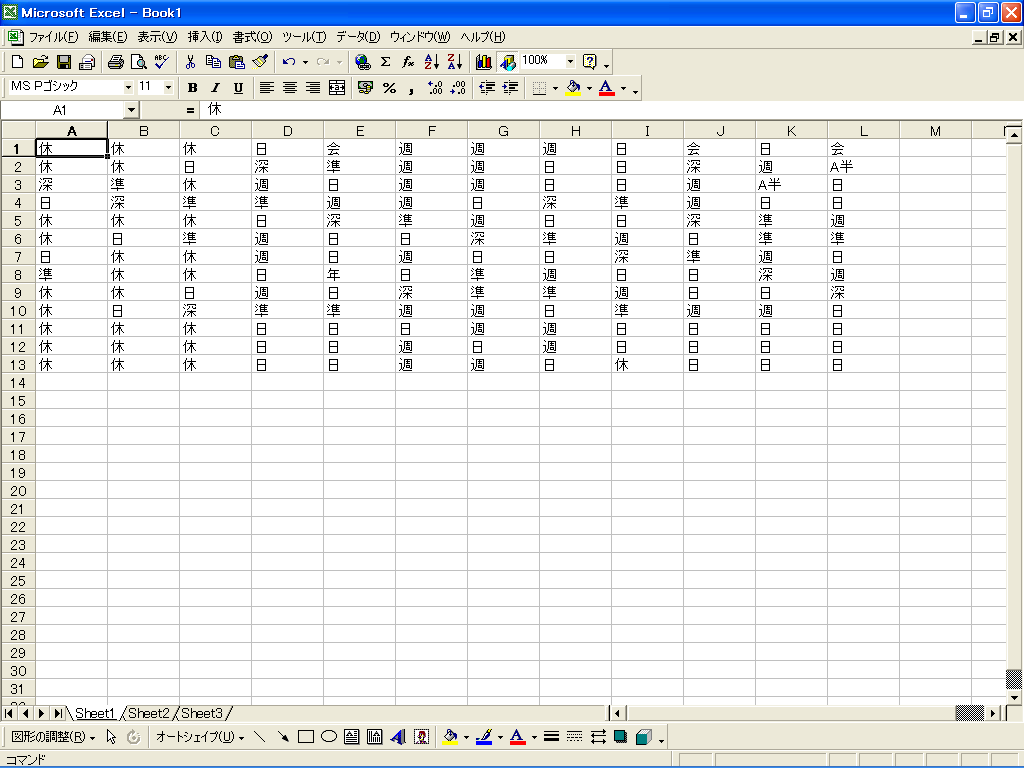This screenshot has height=768, width=1024.
Task: Sort descending Z to A
Action: [455, 62]
